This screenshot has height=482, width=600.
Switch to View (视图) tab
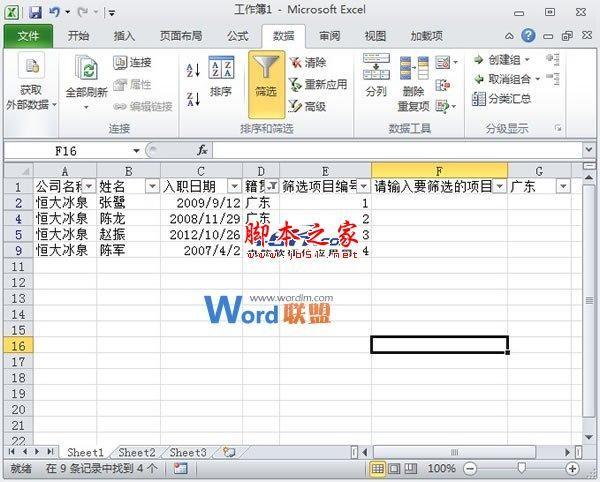pos(375,36)
